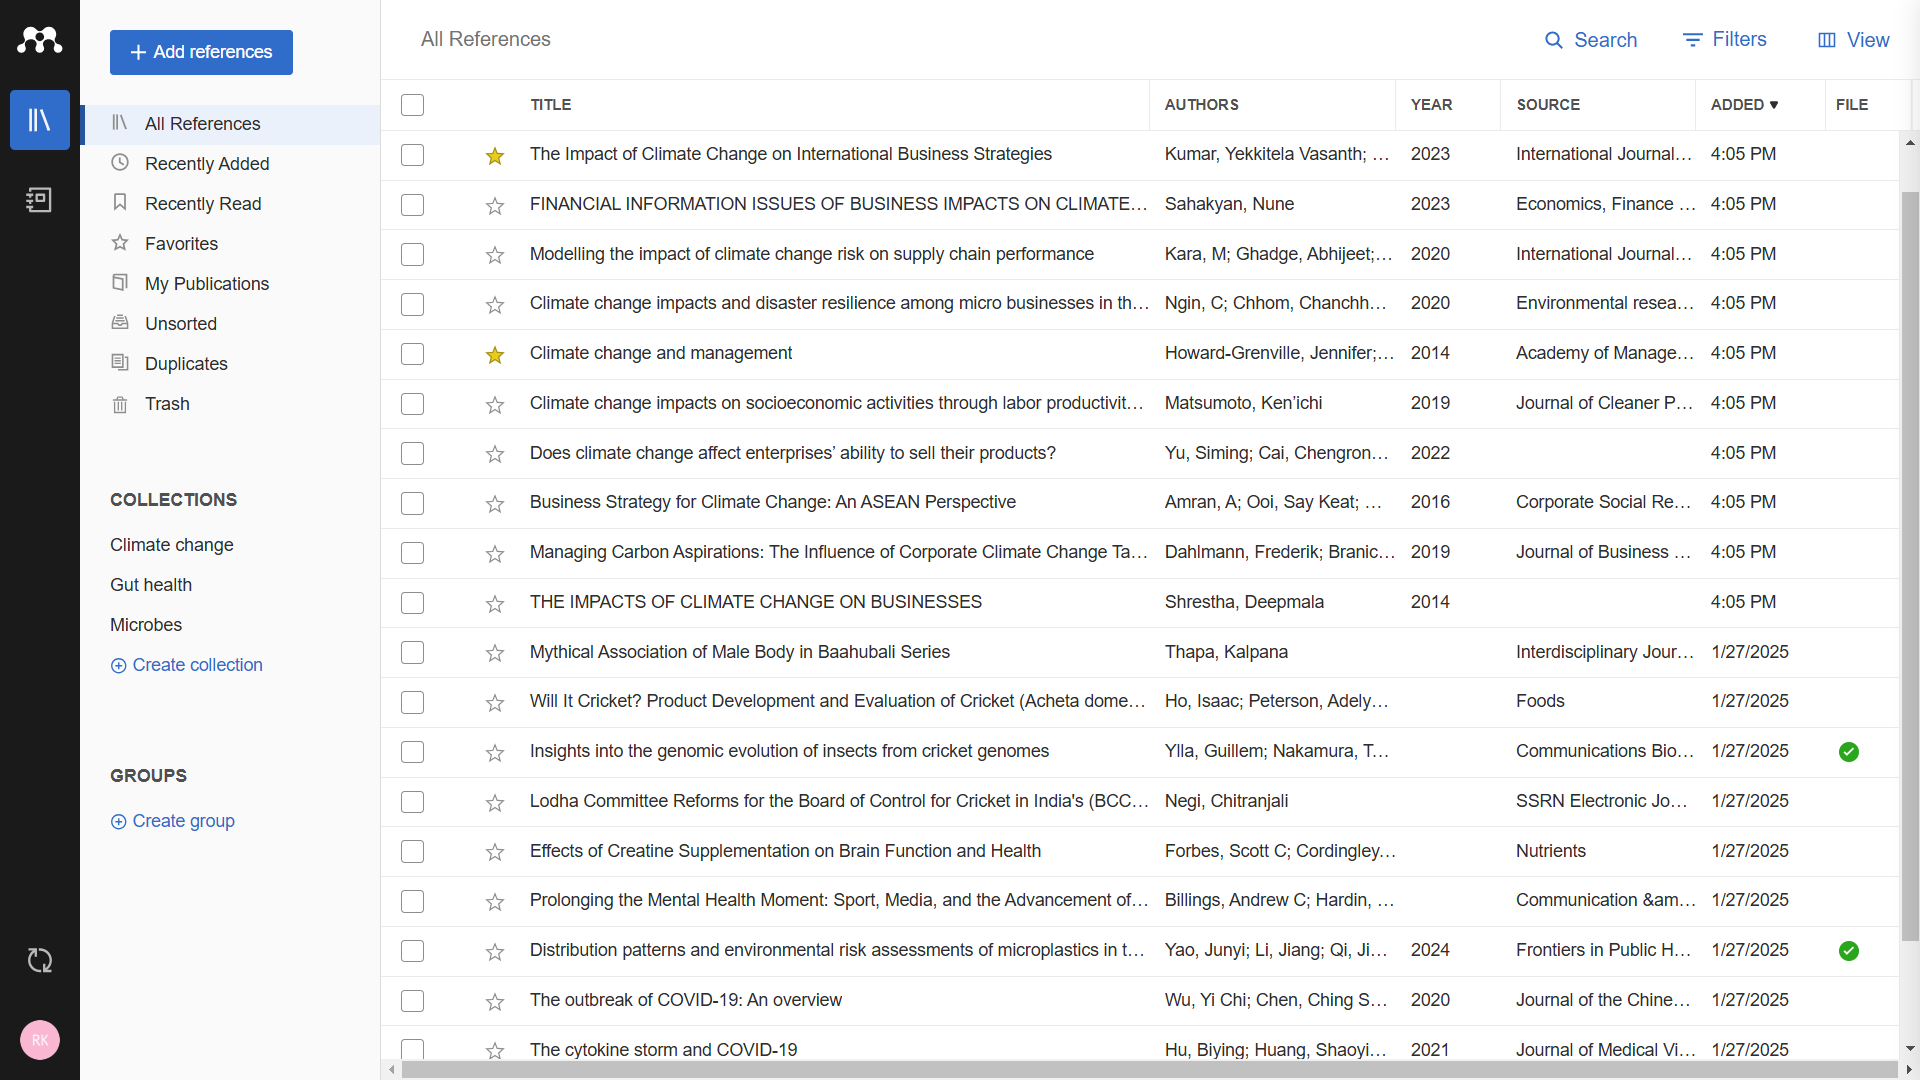The height and width of the screenshot is (1080, 1920).
Task: Open the Library view icon
Action: 40,120
